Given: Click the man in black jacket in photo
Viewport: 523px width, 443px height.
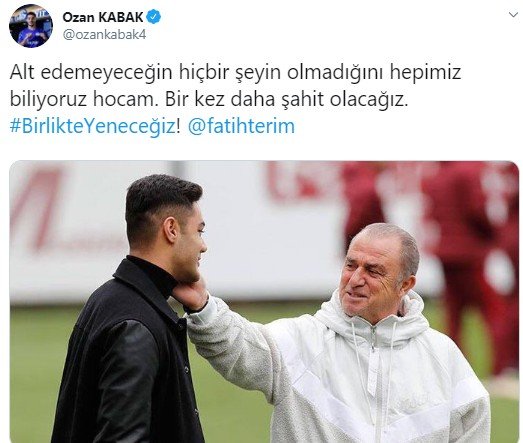Looking at the screenshot, I should [x=133, y=310].
